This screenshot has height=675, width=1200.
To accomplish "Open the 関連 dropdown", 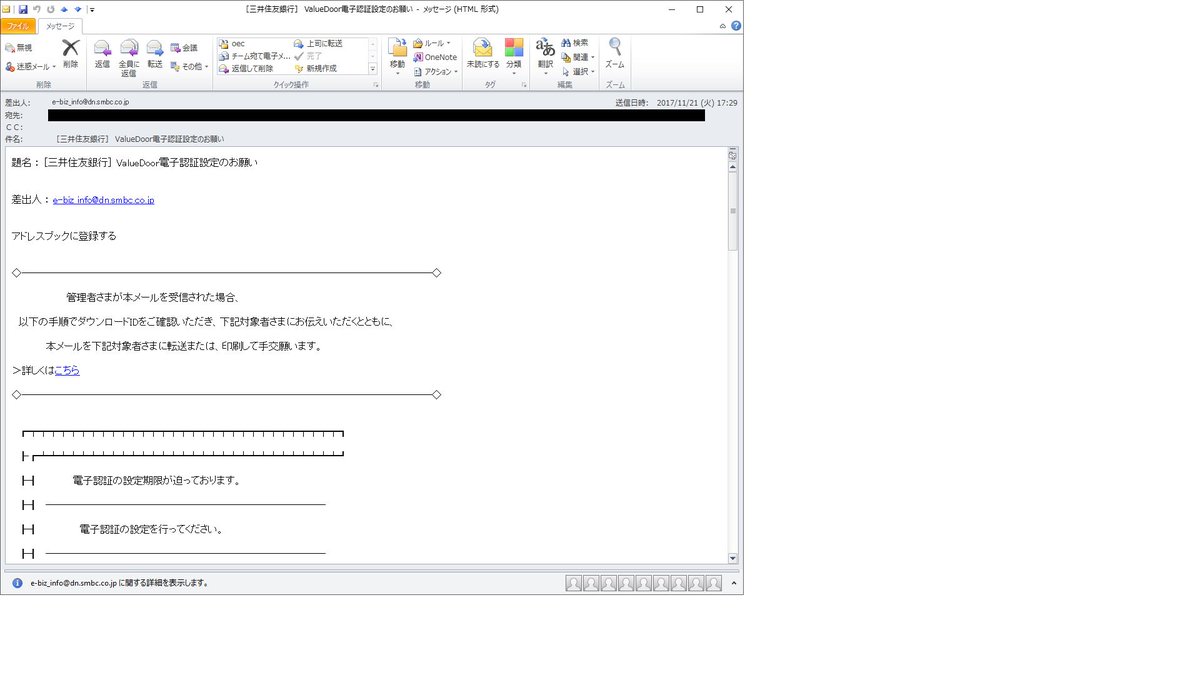I will (578, 57).
